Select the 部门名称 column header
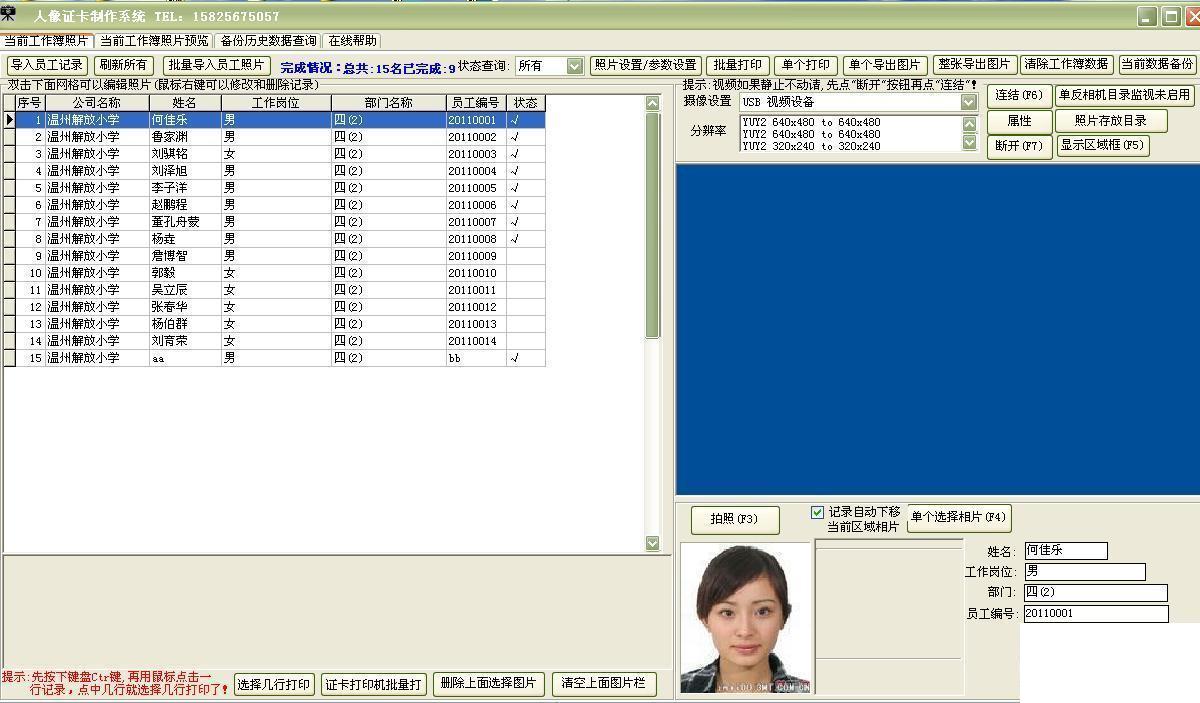 [389, 103]
